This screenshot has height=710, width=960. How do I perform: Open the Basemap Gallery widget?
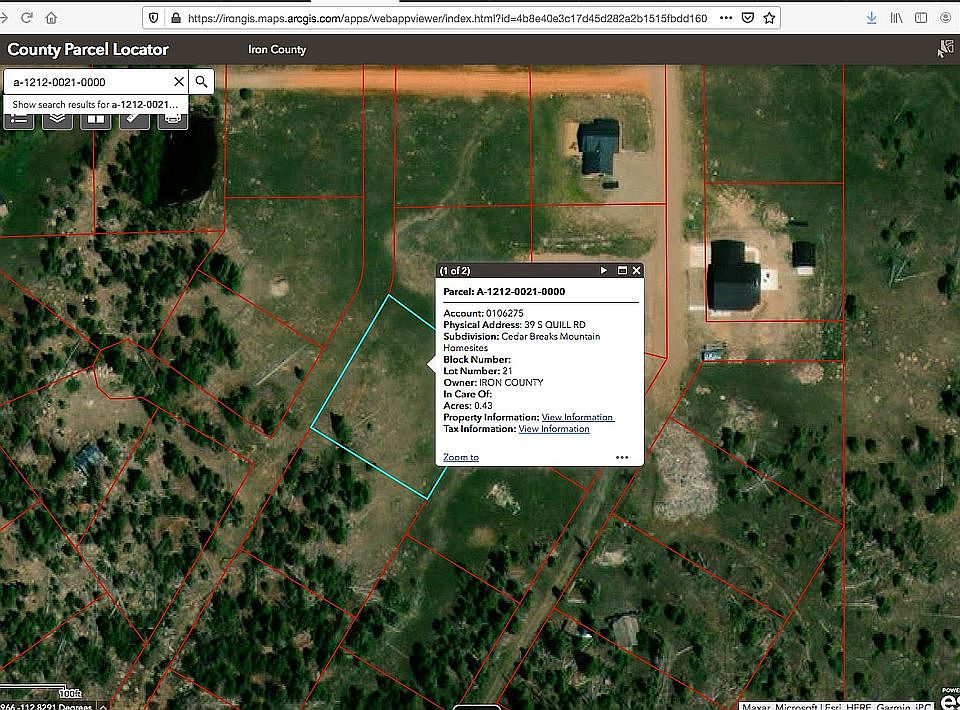pos(96,119)
